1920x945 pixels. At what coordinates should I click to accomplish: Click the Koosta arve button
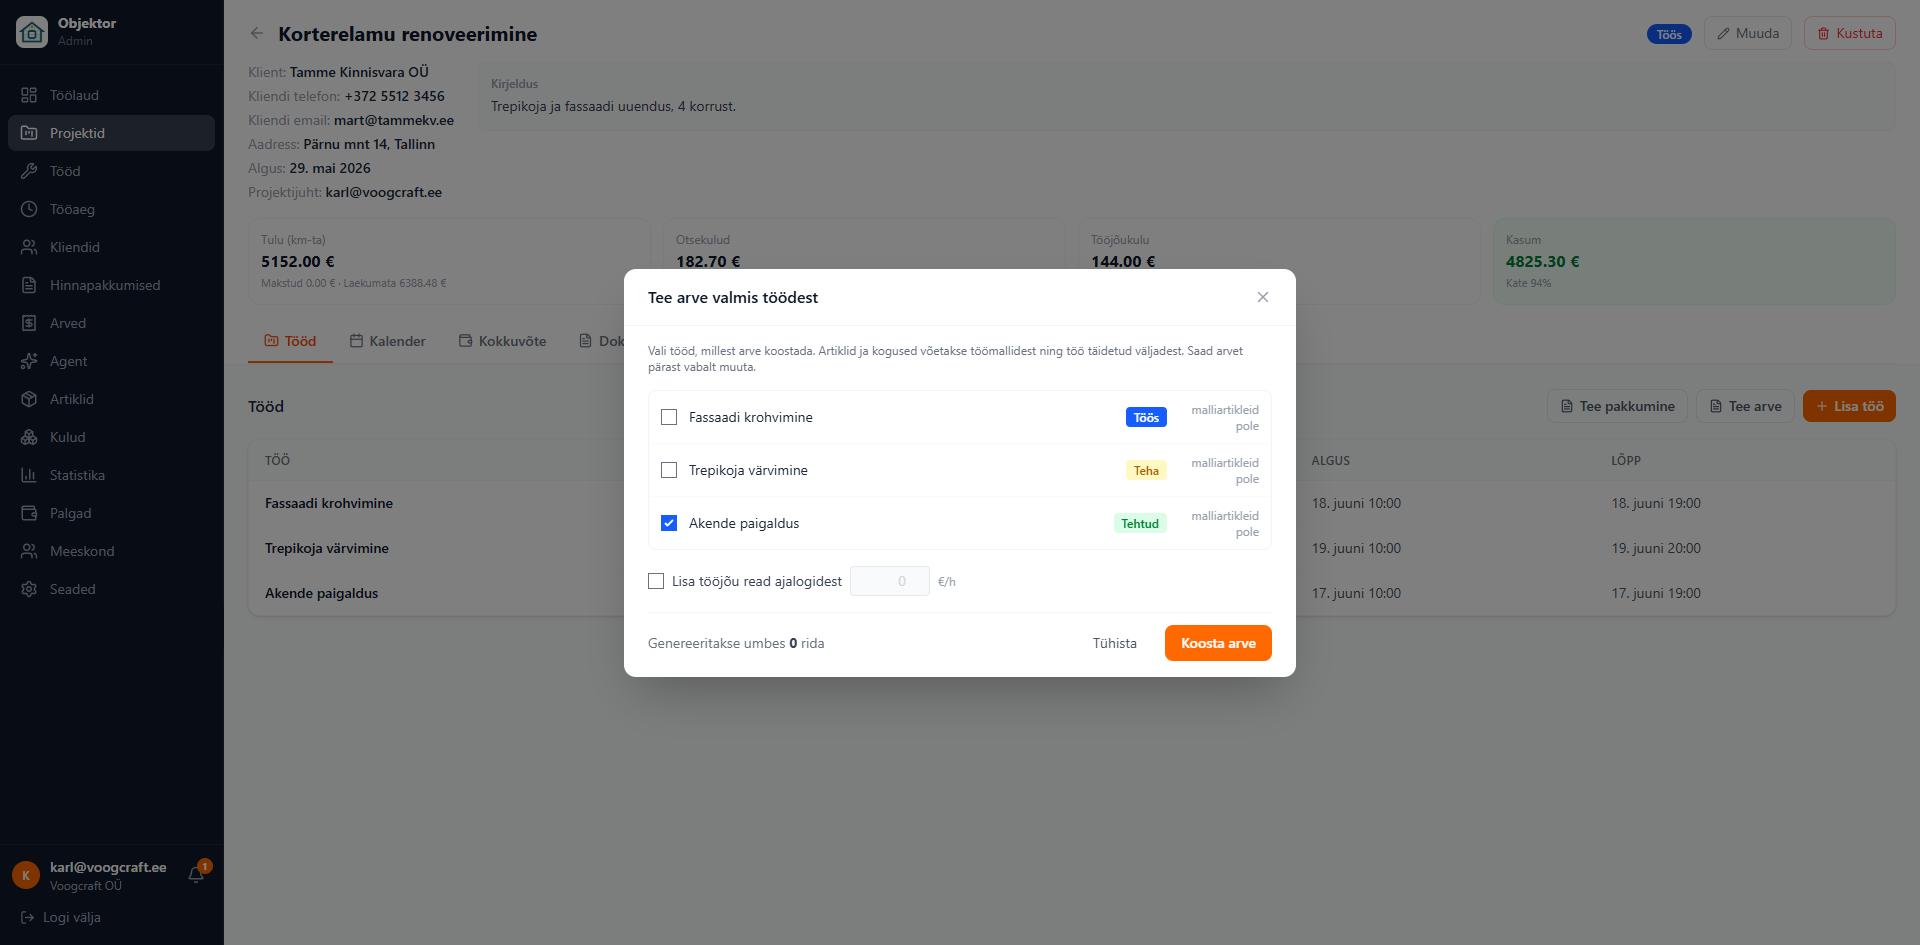click(x=1218, y=643)
